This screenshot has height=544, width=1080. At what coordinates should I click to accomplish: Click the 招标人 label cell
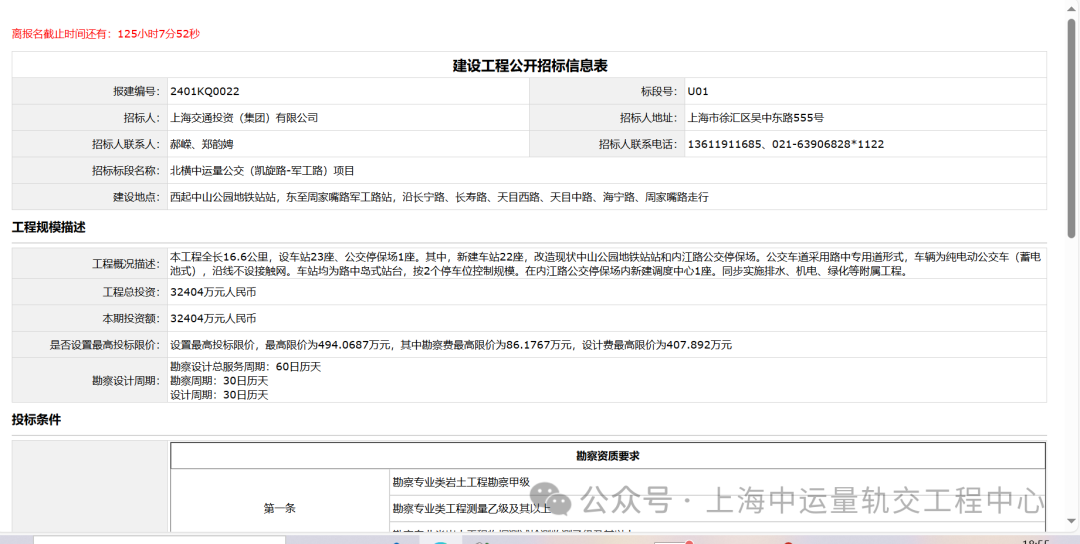[x=90, y=118]
